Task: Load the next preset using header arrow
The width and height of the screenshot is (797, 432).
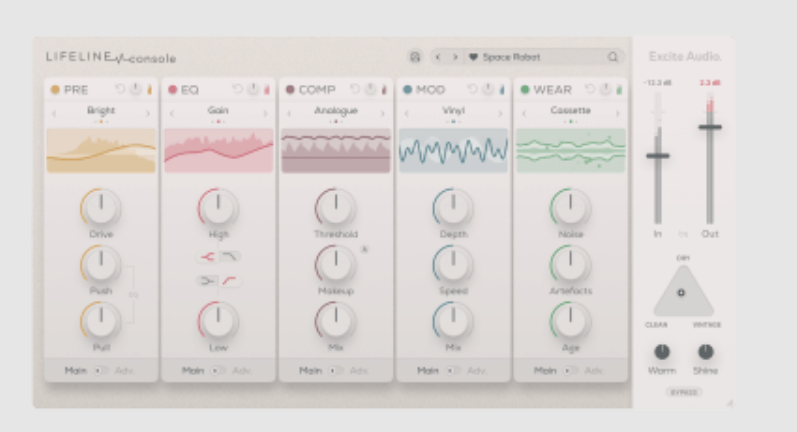Action: pyautogui.click(x=455, y=57)
